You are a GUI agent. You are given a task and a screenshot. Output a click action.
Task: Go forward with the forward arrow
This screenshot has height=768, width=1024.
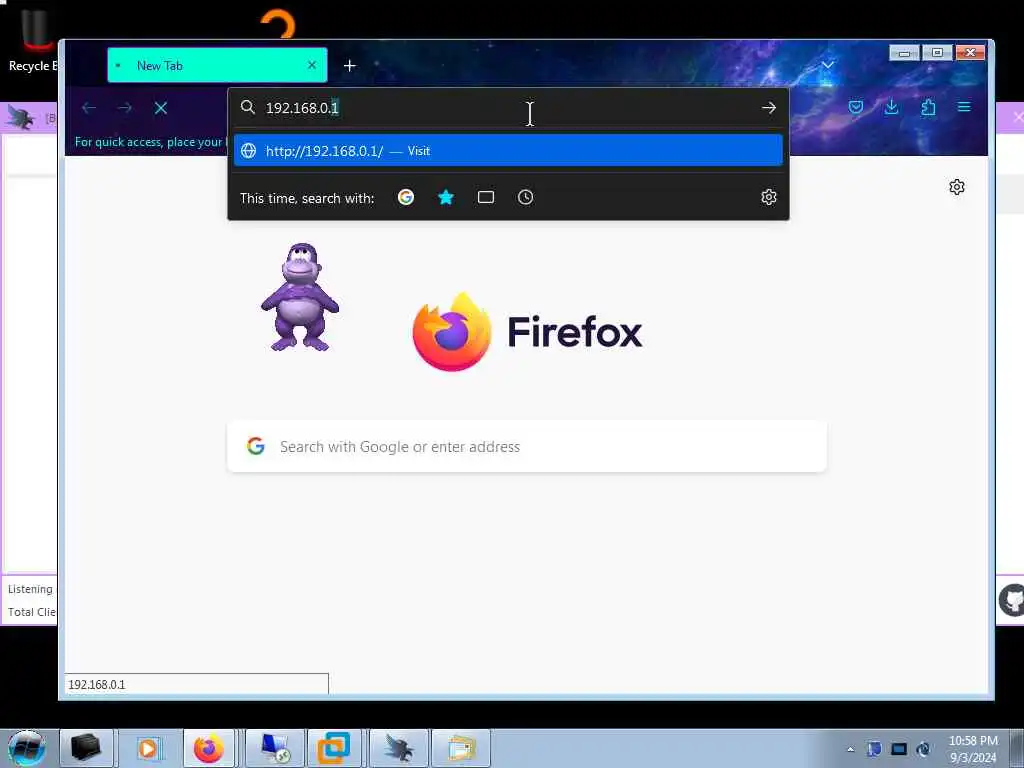125,108
